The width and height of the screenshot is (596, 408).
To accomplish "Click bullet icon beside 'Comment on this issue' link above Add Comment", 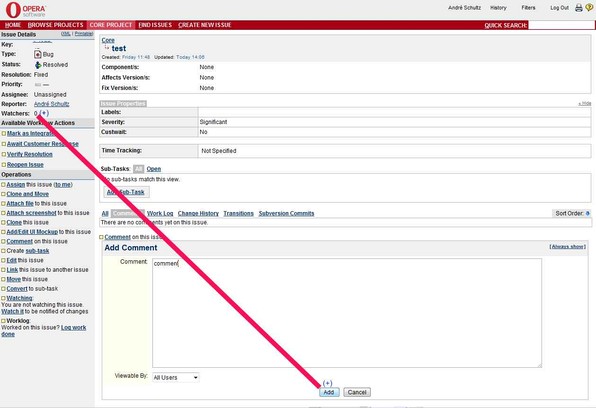I will pos(101,237).
